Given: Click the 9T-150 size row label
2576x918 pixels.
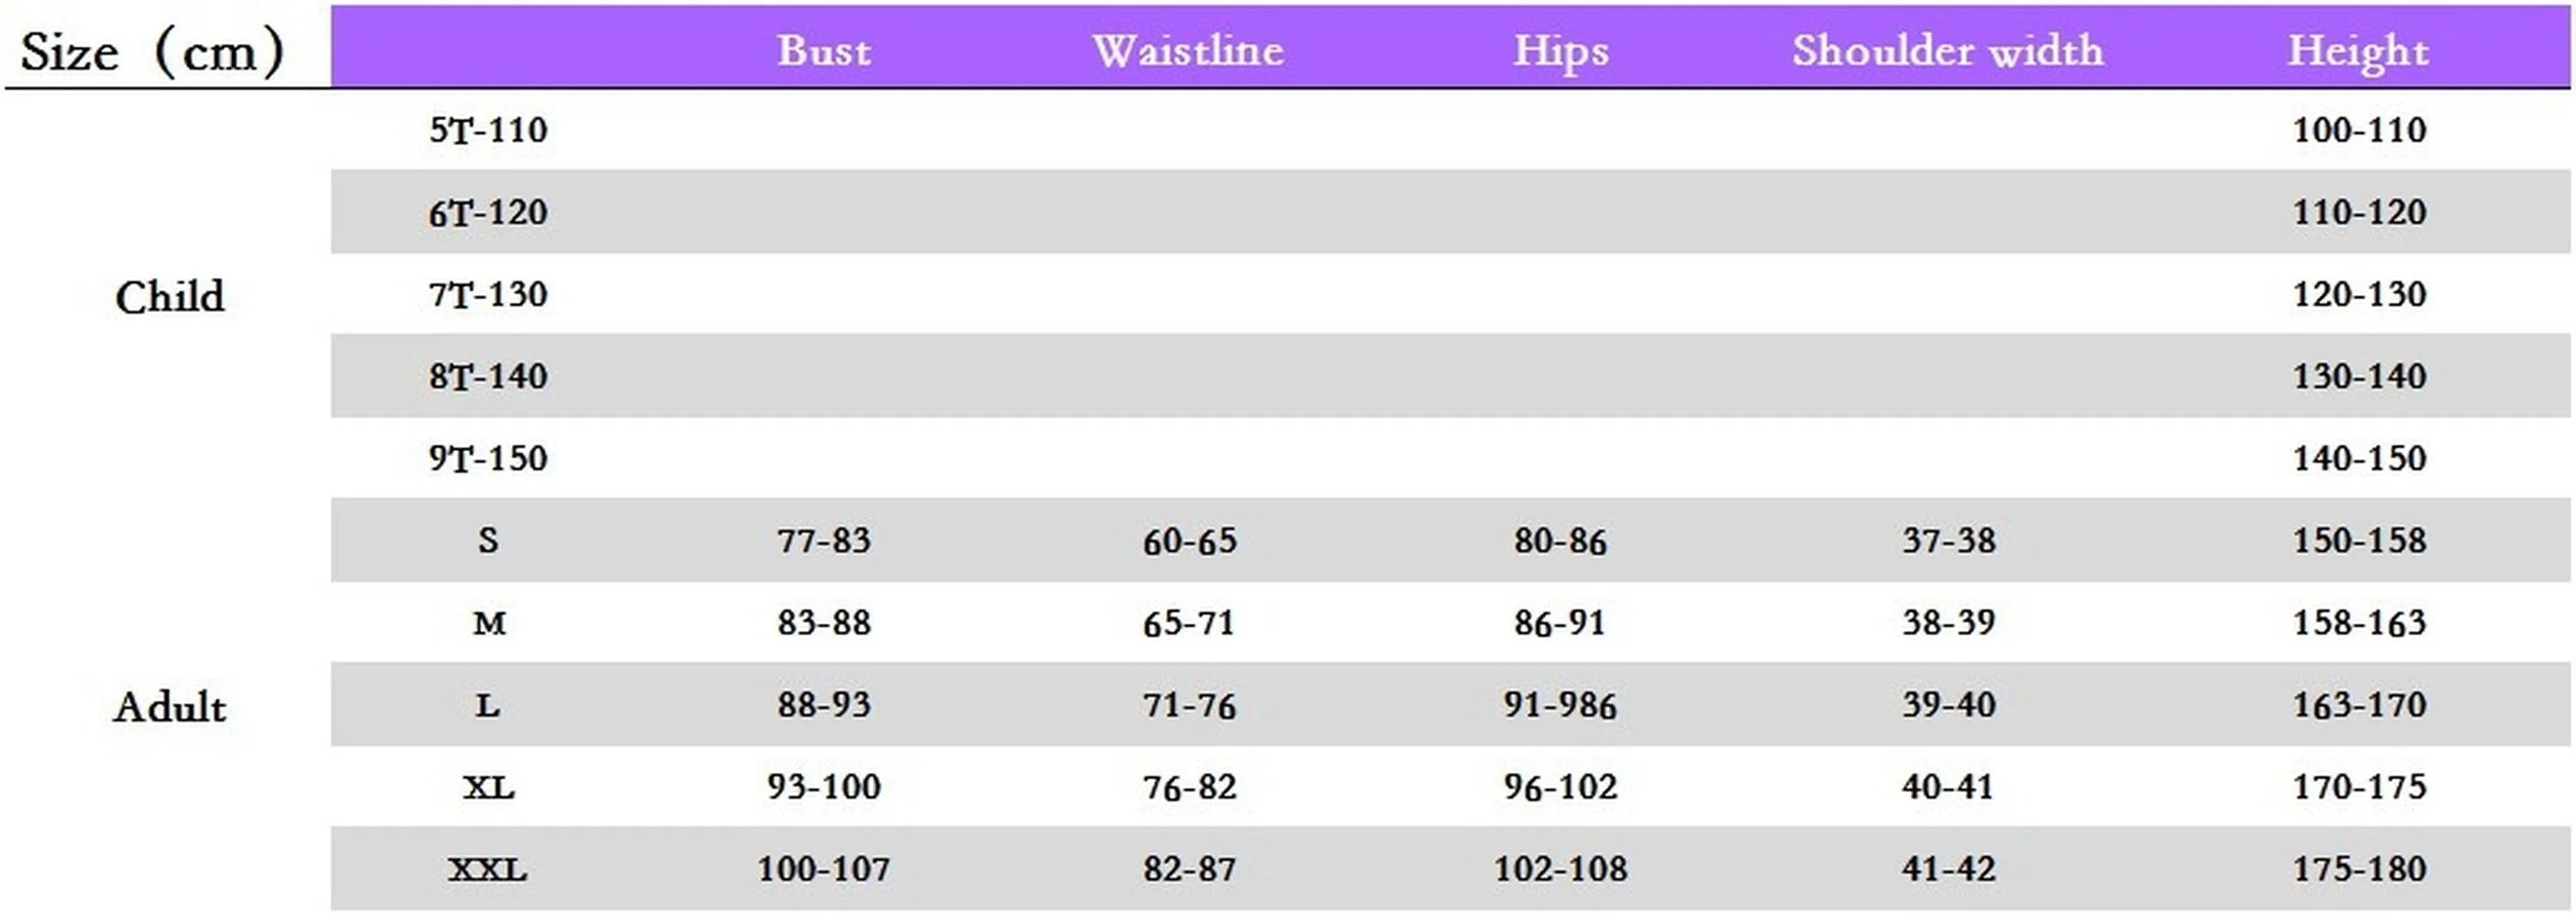Looking at the screenshot, I should pos(488,458).
